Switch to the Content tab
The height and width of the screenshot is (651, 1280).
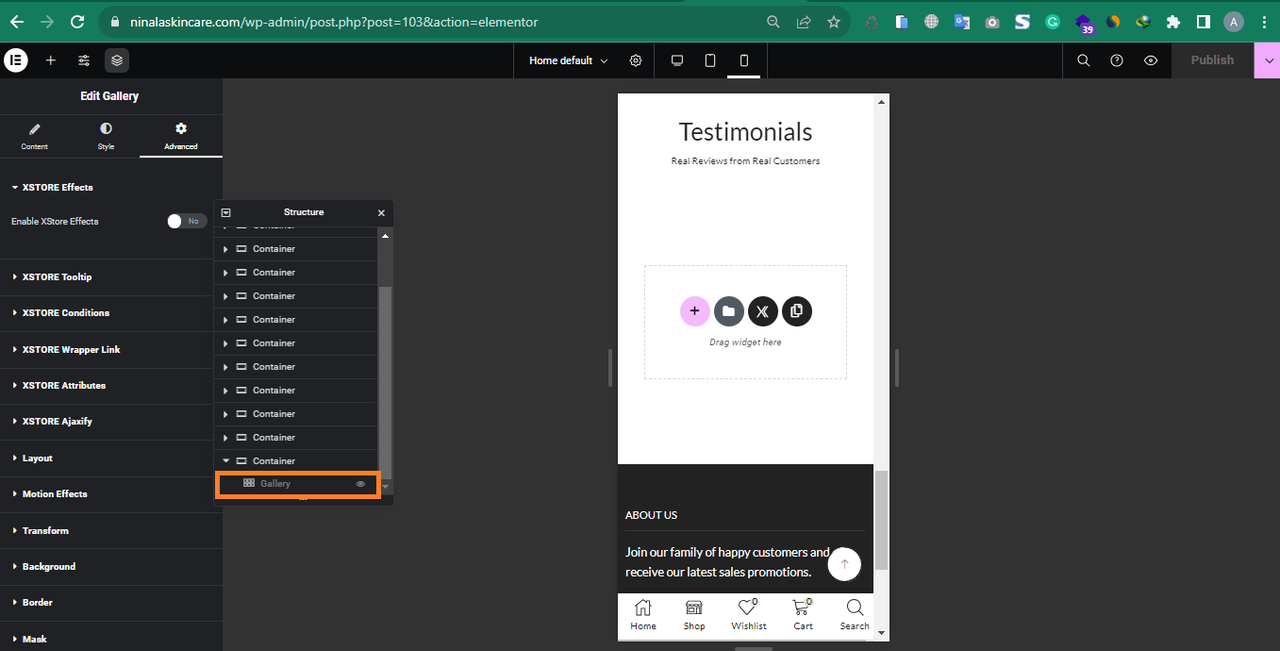pos(34,136)
